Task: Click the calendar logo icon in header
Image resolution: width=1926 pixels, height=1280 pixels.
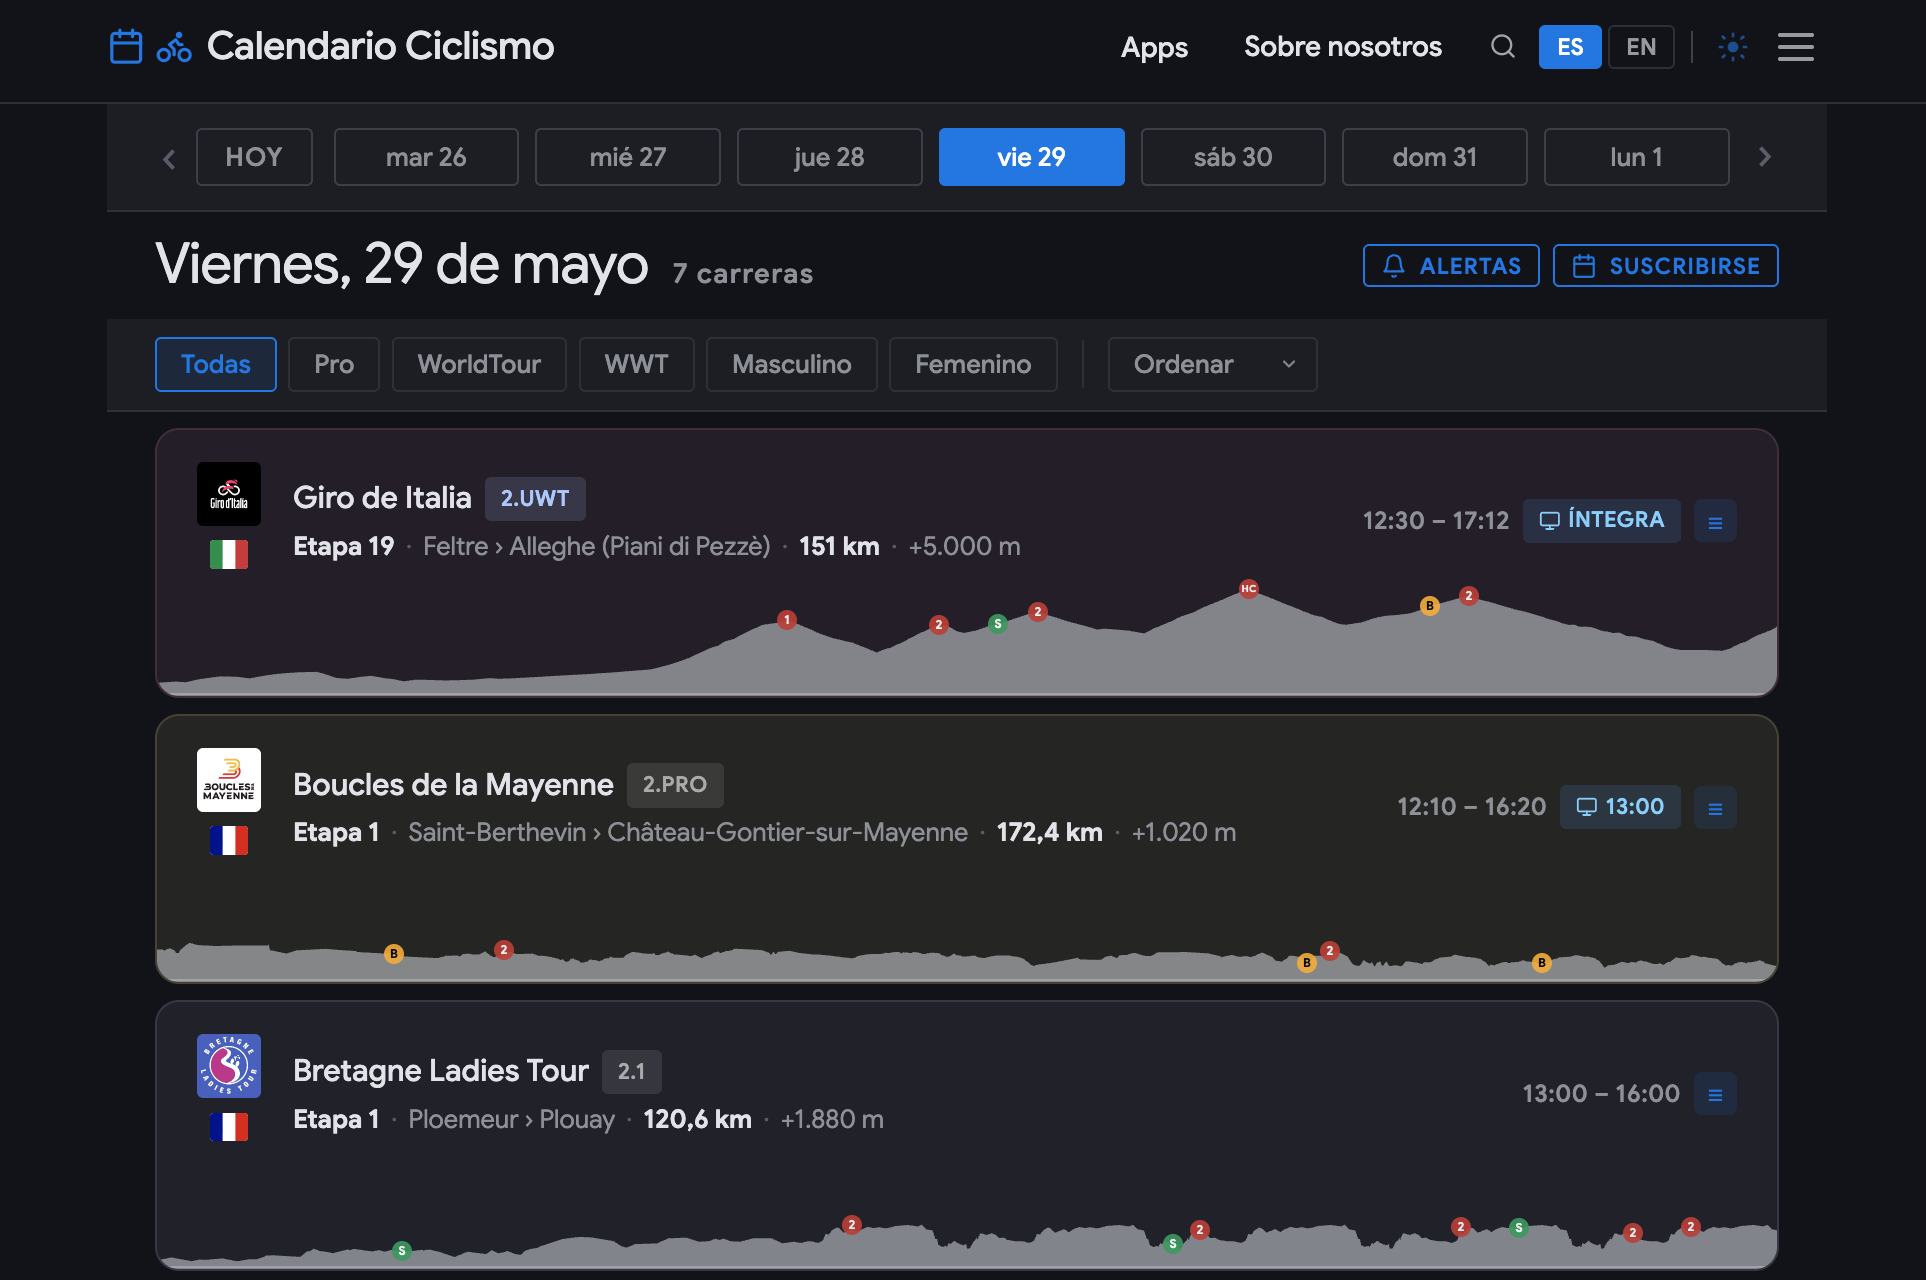Action: (x=126, y=46)
